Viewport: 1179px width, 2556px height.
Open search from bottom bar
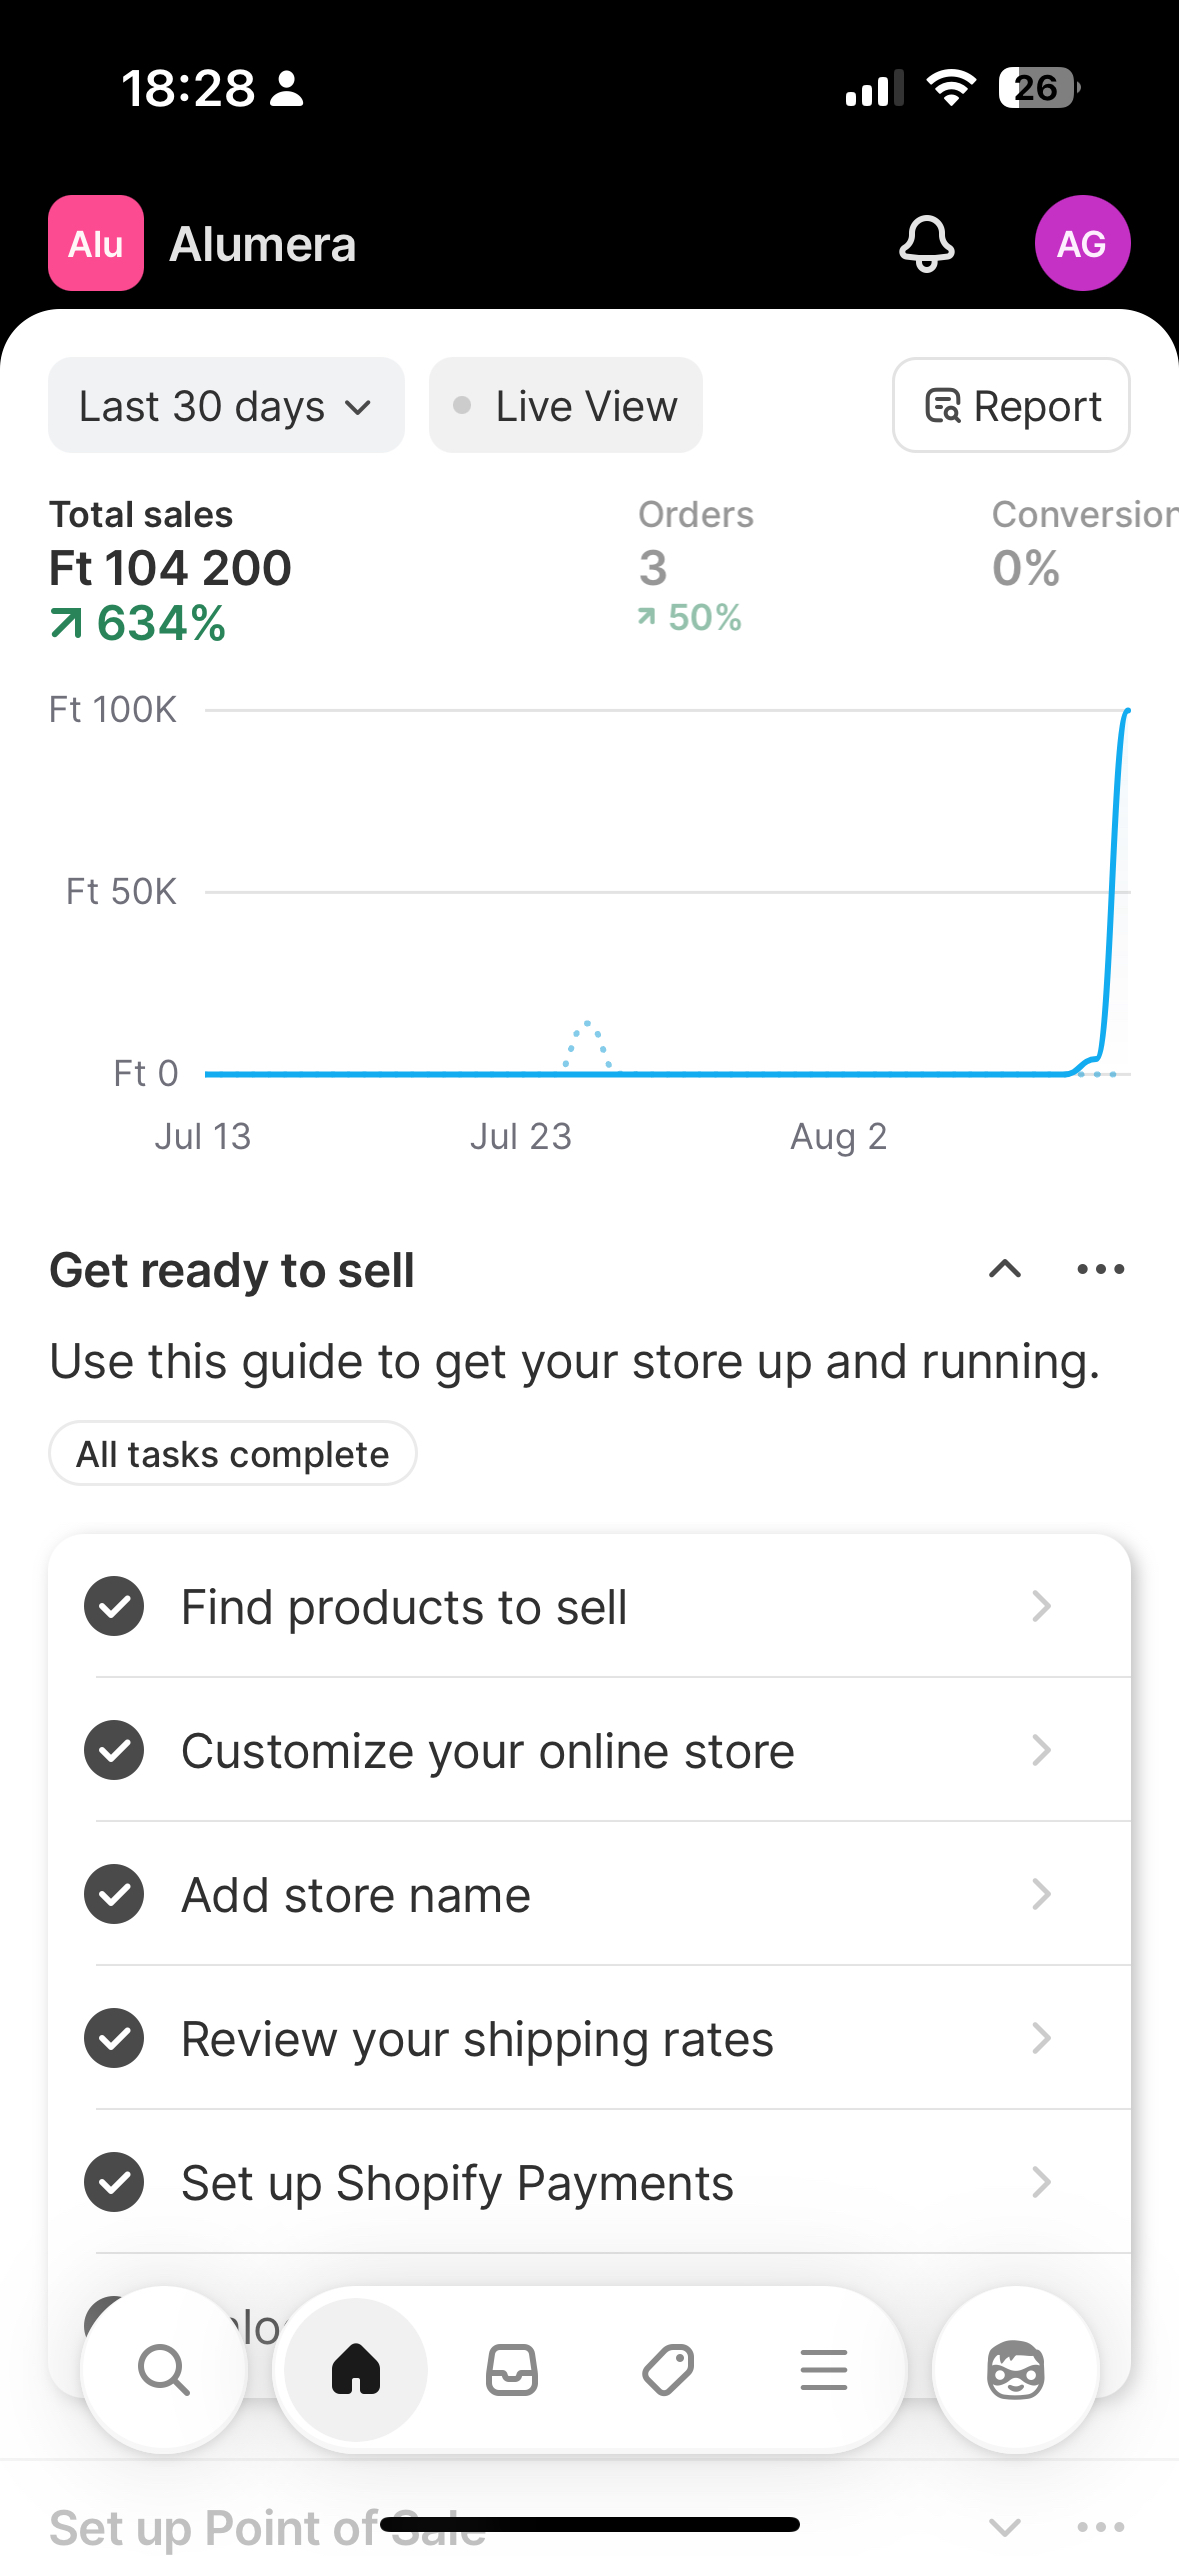click(x=164, y=2369)
